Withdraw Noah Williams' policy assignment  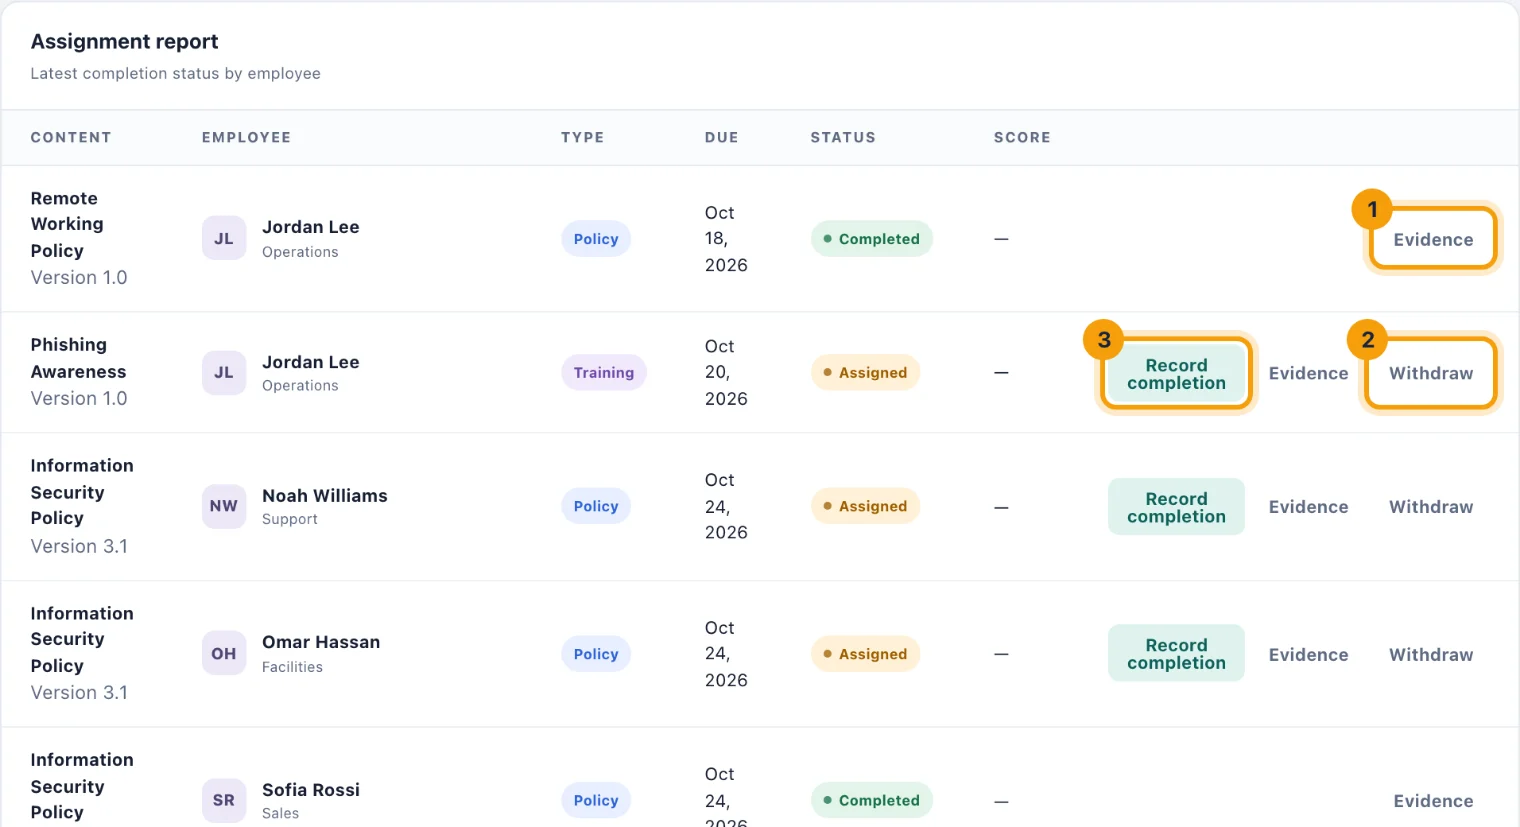point(1431,507)
